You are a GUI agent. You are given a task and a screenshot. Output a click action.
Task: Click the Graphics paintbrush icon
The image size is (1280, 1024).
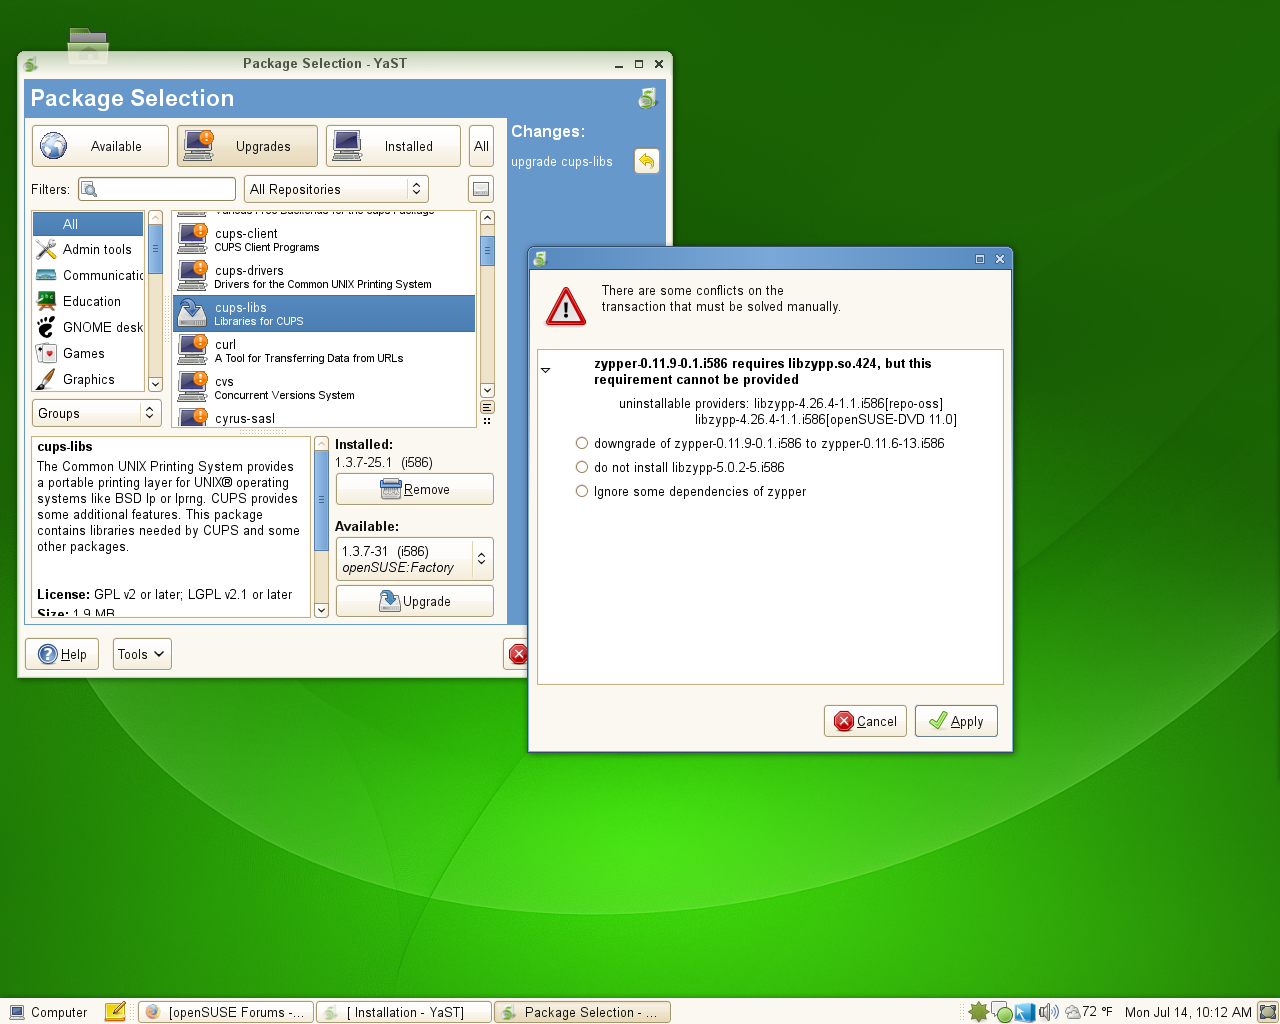point(46,379)
